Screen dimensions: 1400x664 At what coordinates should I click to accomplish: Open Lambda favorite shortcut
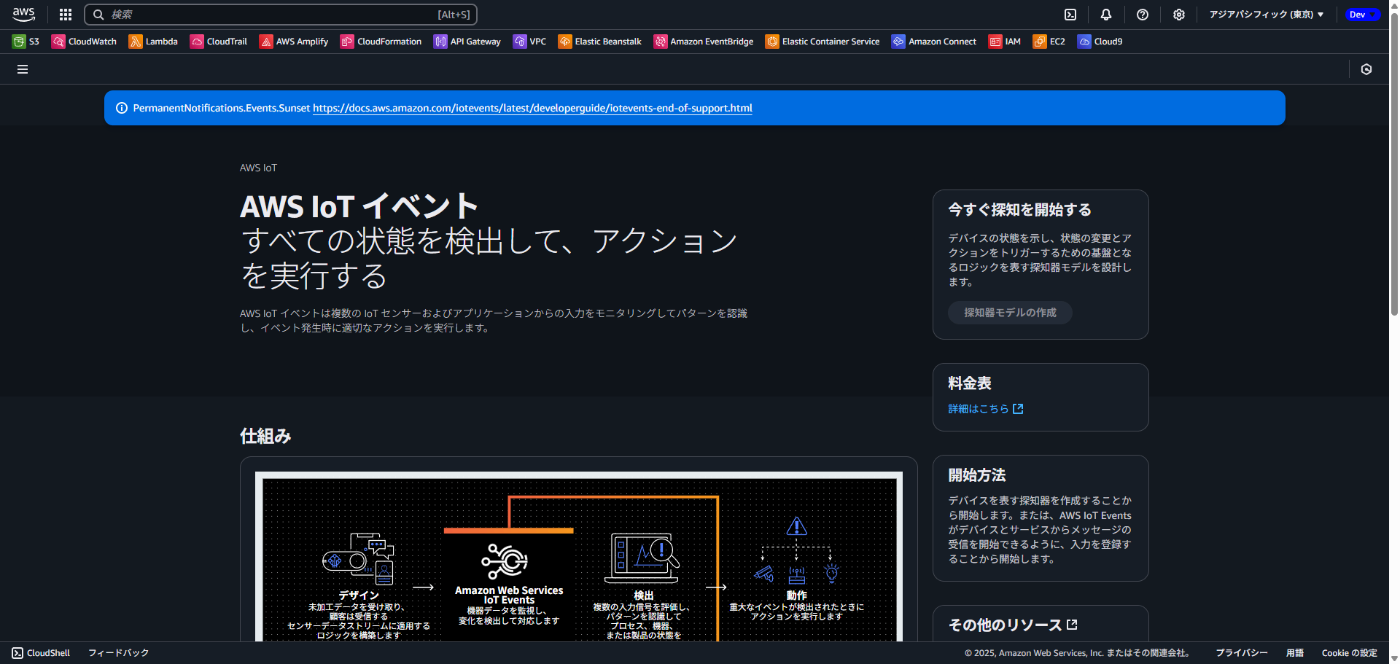(x=153, y=42)
